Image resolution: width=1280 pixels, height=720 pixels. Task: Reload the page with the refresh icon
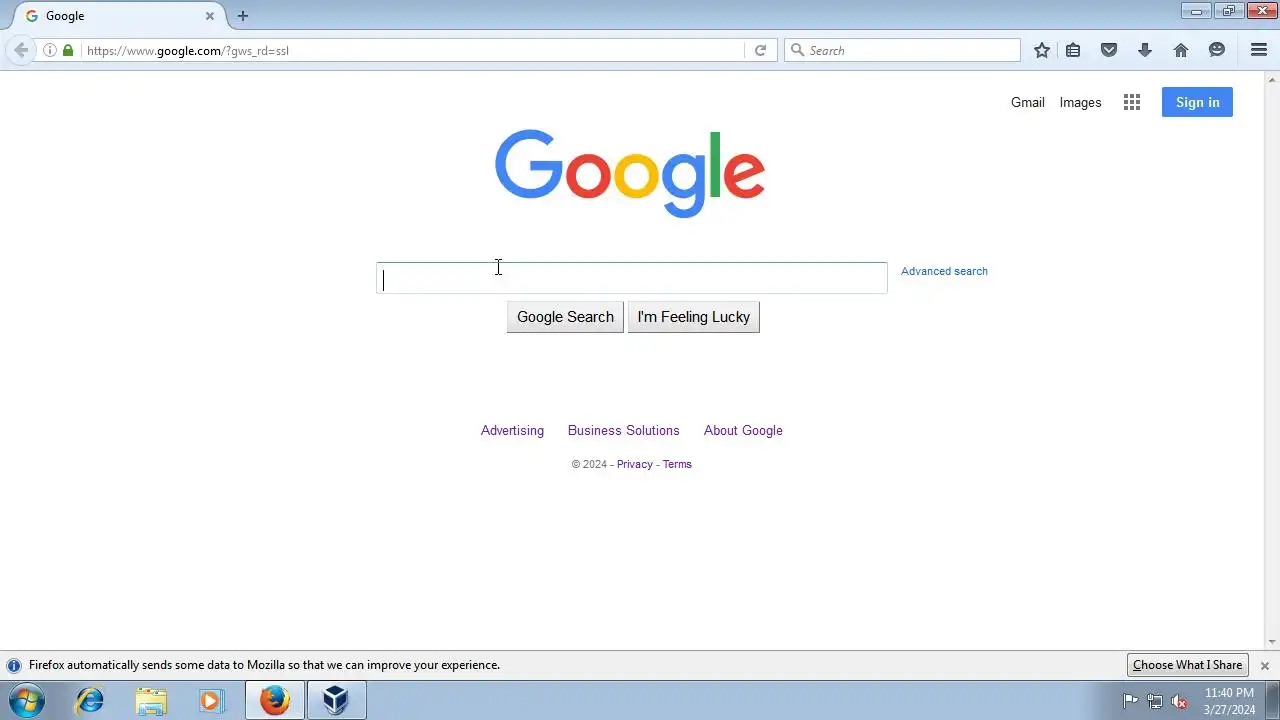point(760,50)
